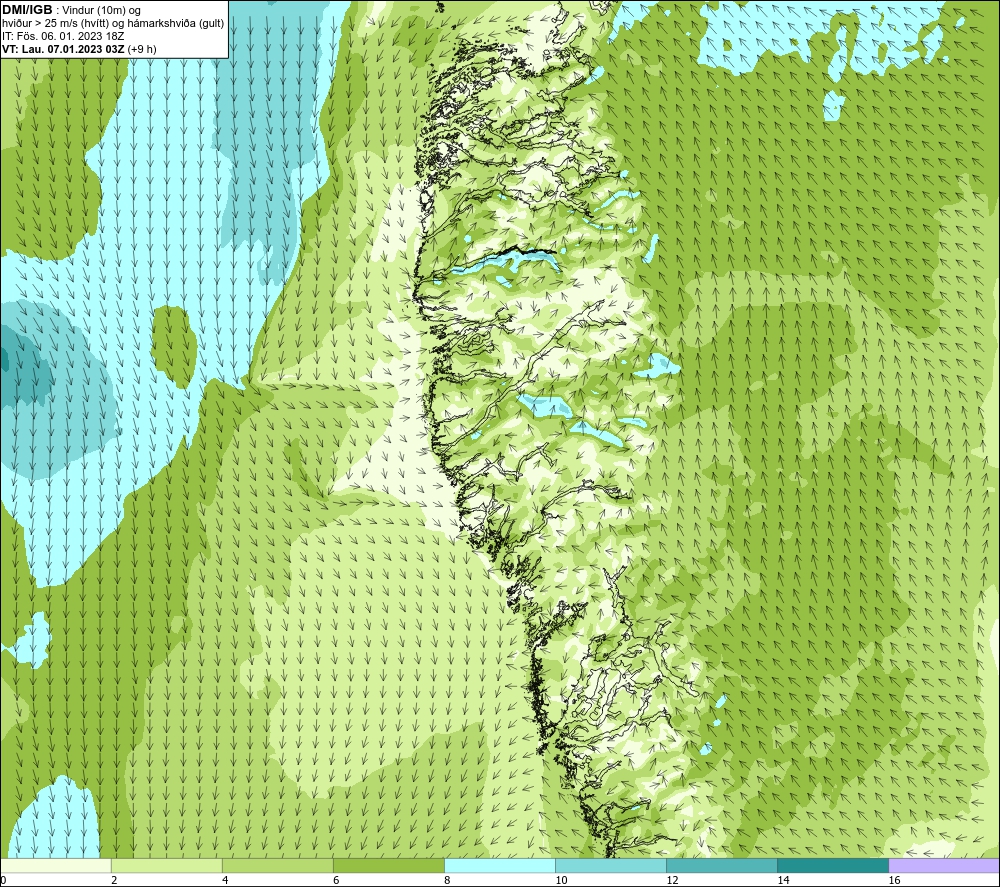
Task: Click the 2–4 m/s light green legend swatch
Action: coord(166,865)
